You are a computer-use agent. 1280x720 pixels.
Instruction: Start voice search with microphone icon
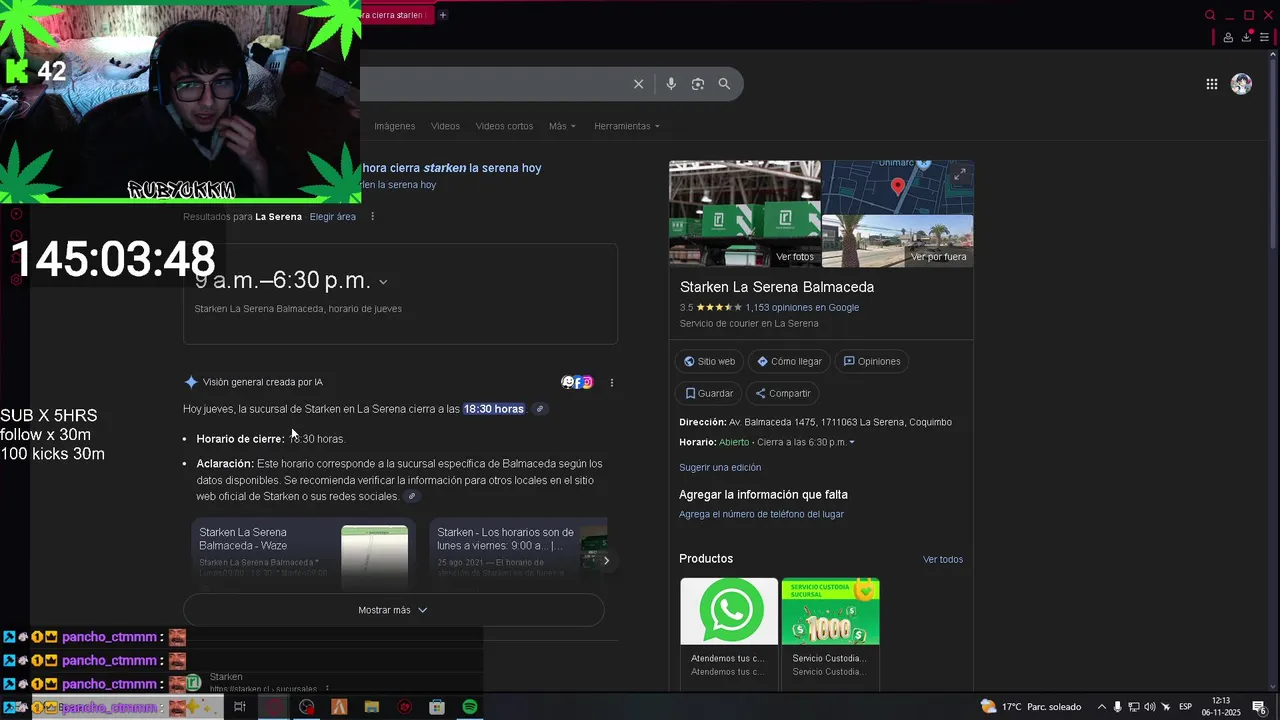671,84
